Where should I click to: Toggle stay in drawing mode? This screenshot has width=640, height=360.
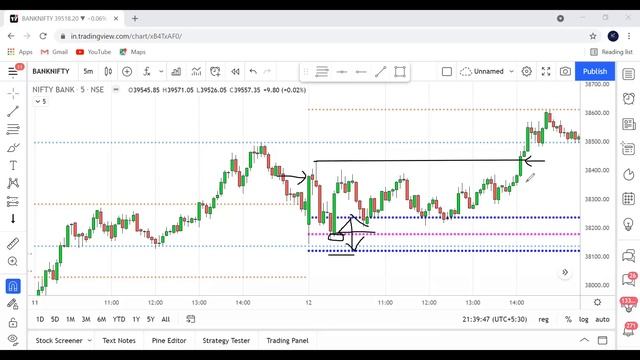[x=13, y=304]
